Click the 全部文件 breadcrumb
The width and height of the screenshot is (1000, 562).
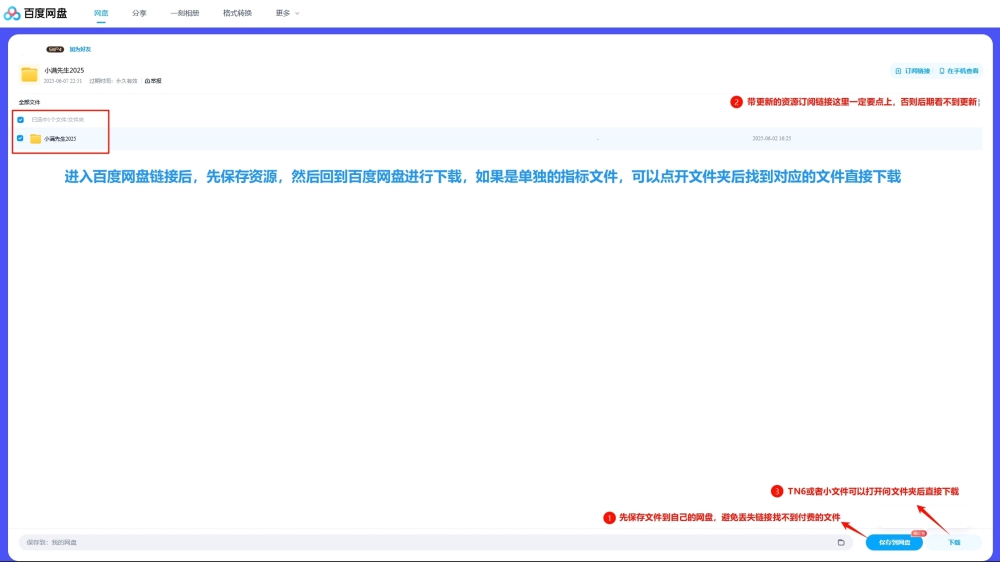(x=29, y=102)
